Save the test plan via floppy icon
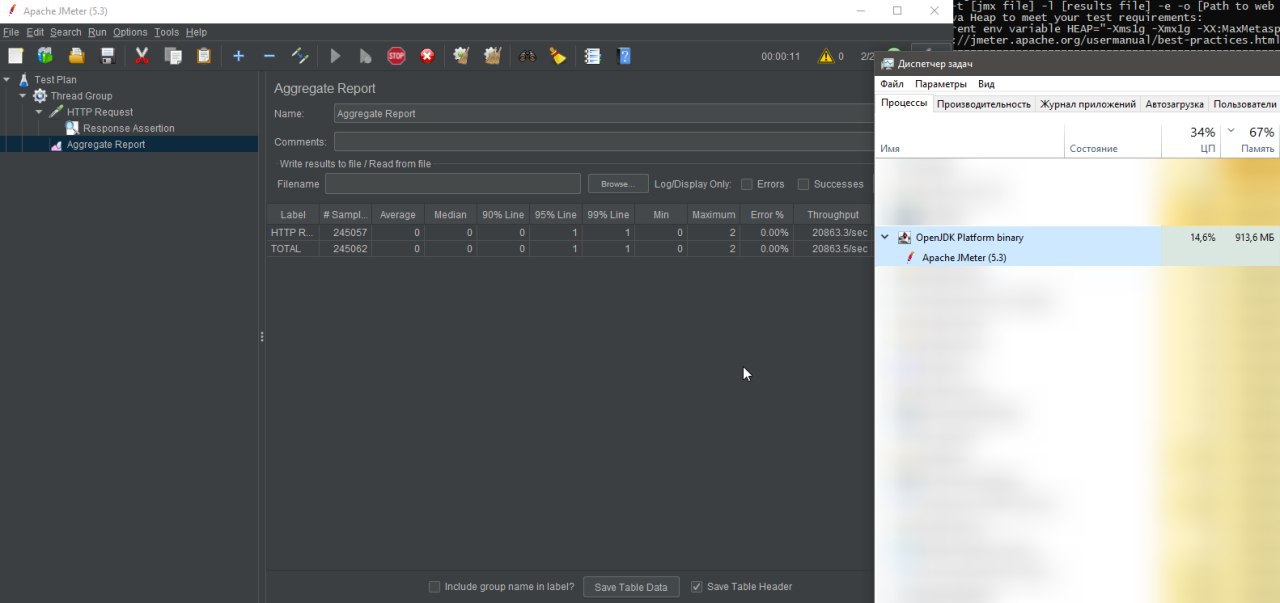Screen dimensions: 1280x603 click(107, 56)
